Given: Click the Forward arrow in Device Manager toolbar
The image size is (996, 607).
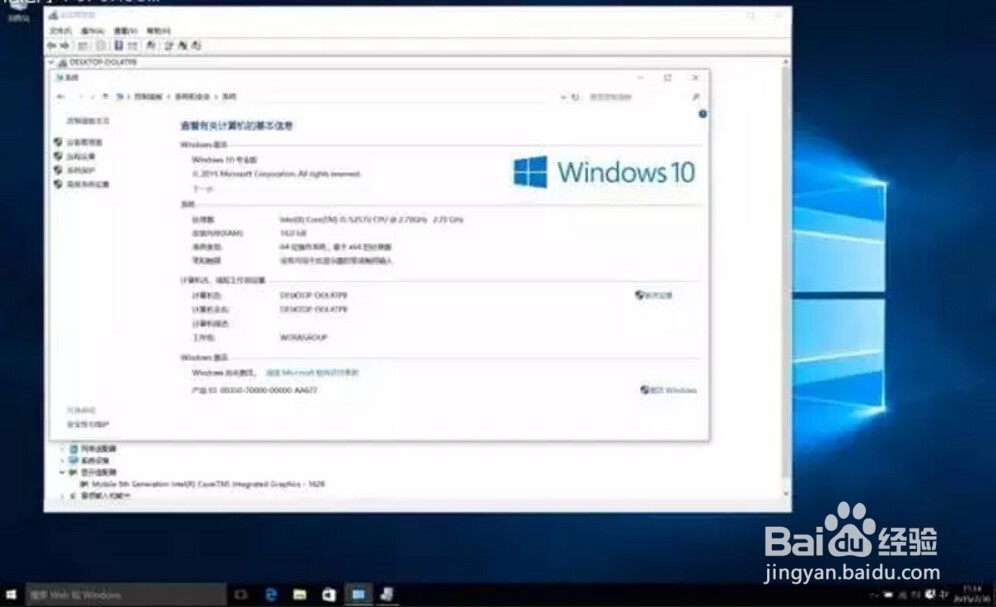Looking at the screenshot, I should tap(64, 46).
